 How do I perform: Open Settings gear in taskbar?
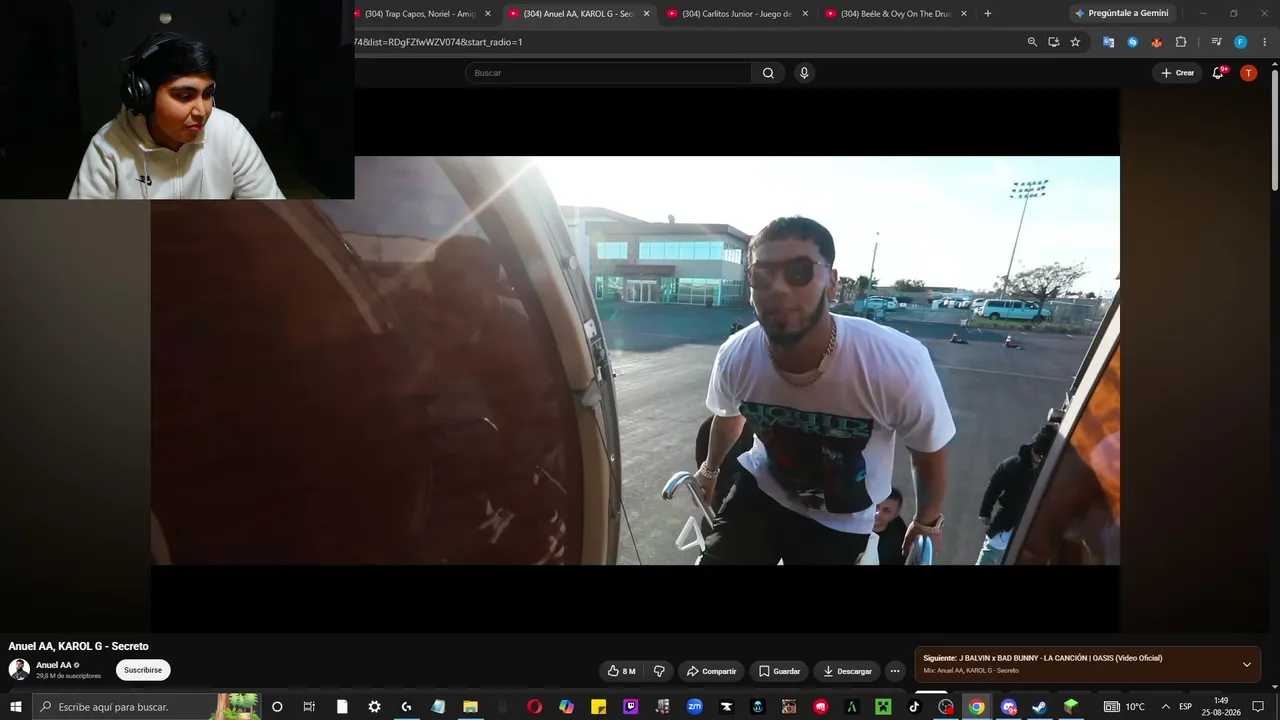[374, 707]
